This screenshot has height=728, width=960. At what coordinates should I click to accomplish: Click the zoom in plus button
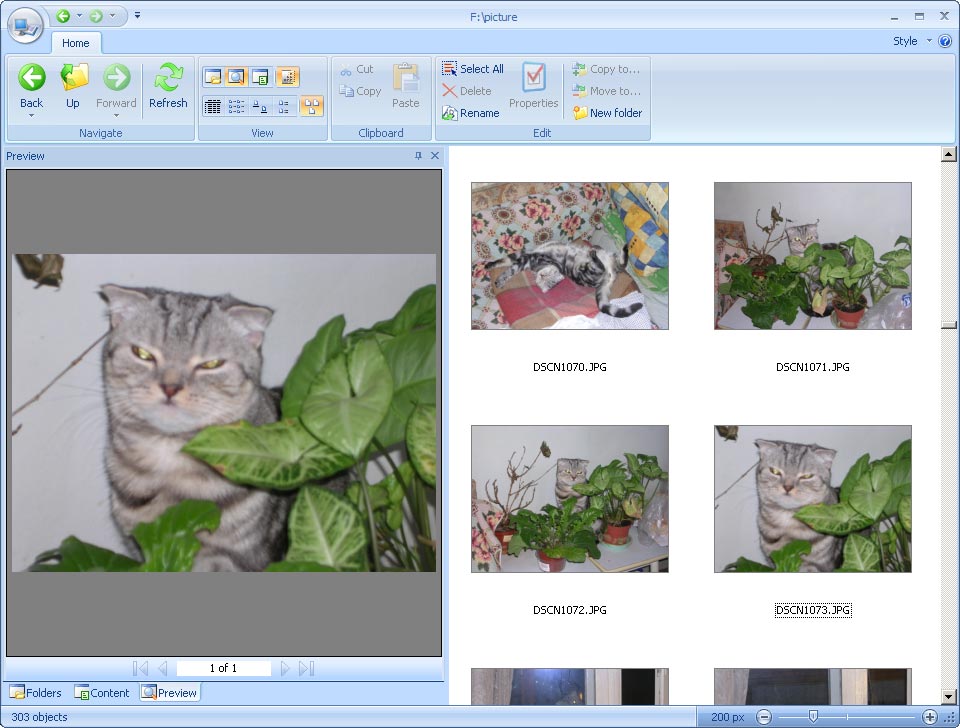click(x=929, y=717)
